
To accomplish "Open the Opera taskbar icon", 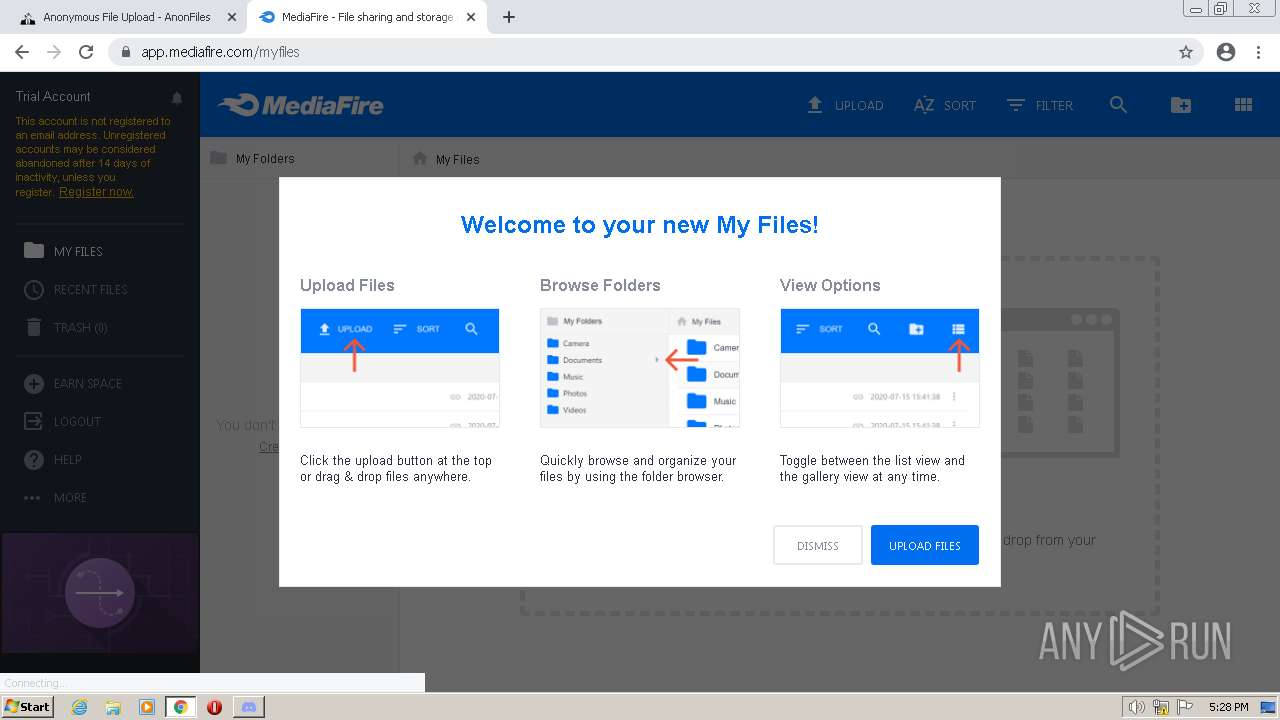I will click(x=214, y=707).
